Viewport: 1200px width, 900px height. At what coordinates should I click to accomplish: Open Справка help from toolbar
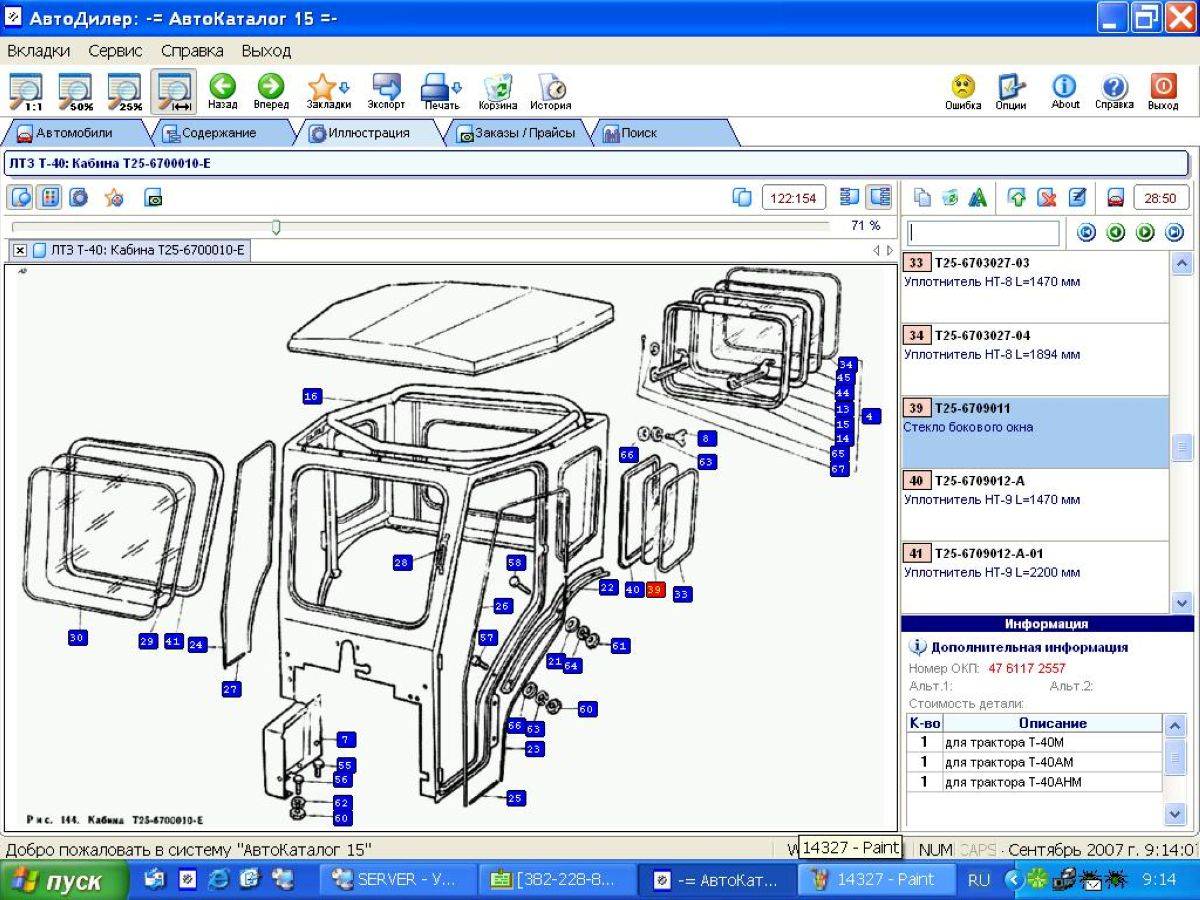1114,91
